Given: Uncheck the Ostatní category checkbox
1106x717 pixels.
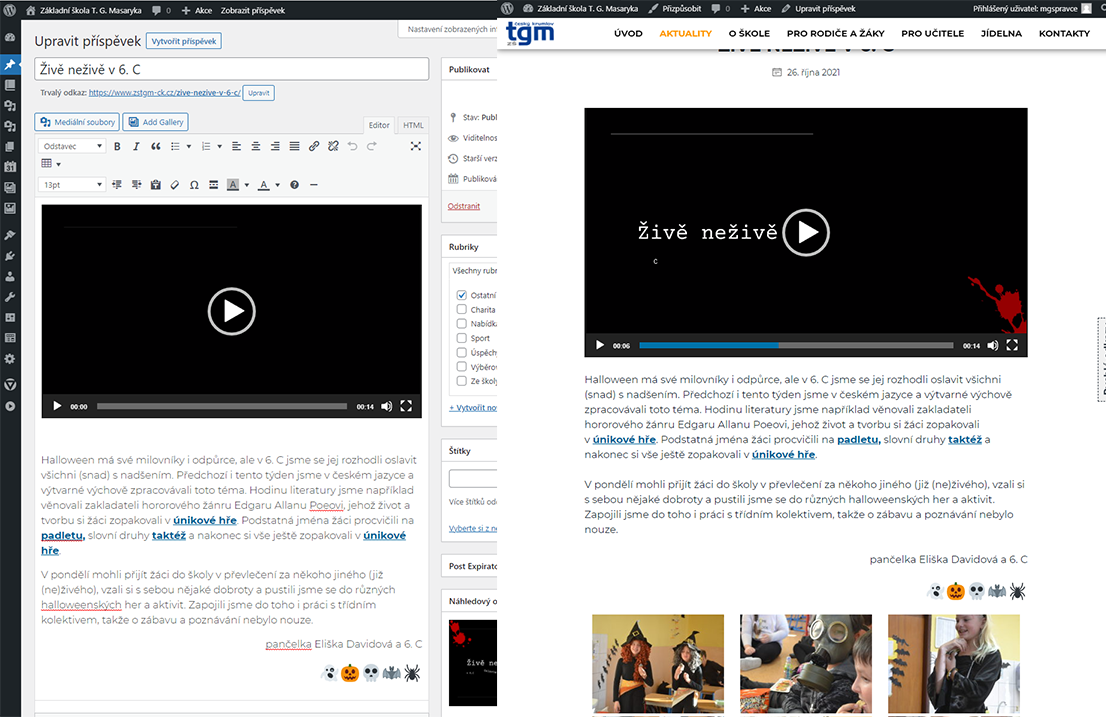Looking at the screenshot, I should click(x=462, y=296).
